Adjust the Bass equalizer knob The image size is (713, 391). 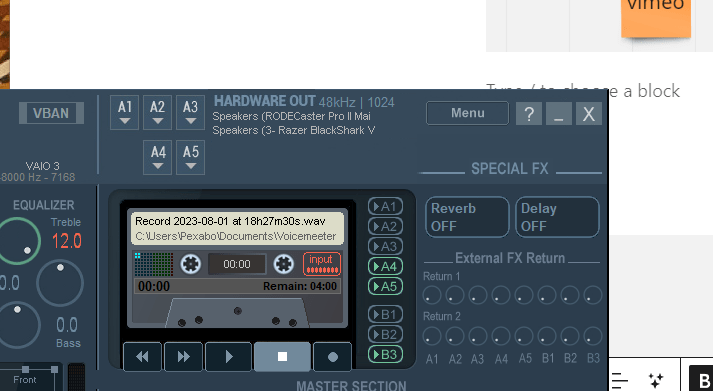tap(17, 325)
